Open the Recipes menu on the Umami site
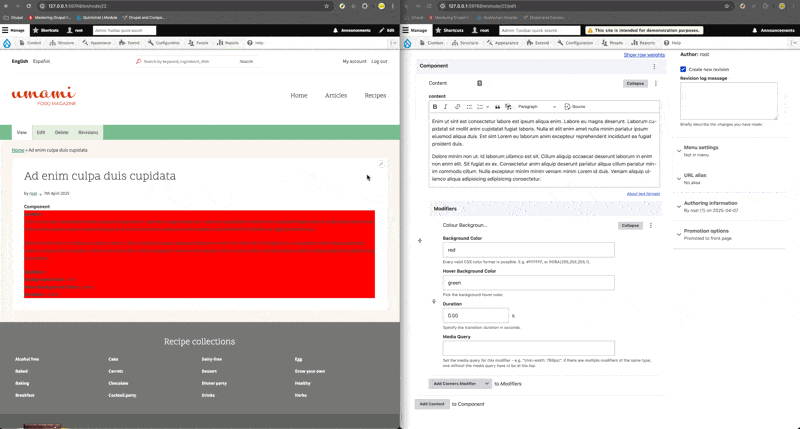 [x=375, y=96]
